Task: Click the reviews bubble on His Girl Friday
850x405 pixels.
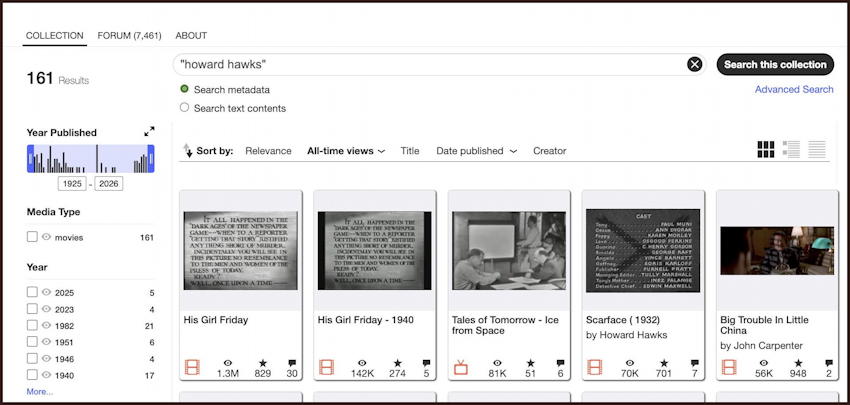Action: point(292,363)
